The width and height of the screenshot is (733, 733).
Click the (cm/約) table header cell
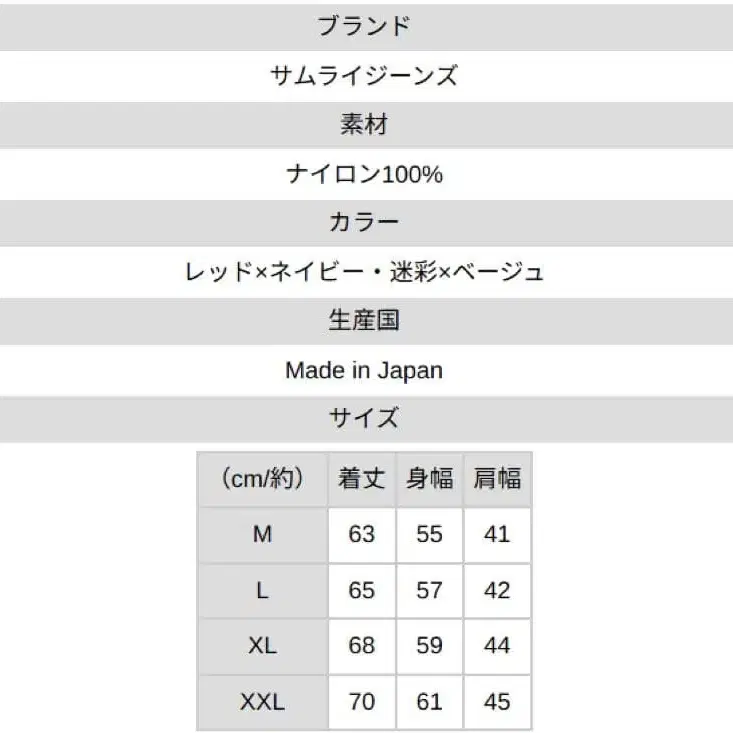262,479
